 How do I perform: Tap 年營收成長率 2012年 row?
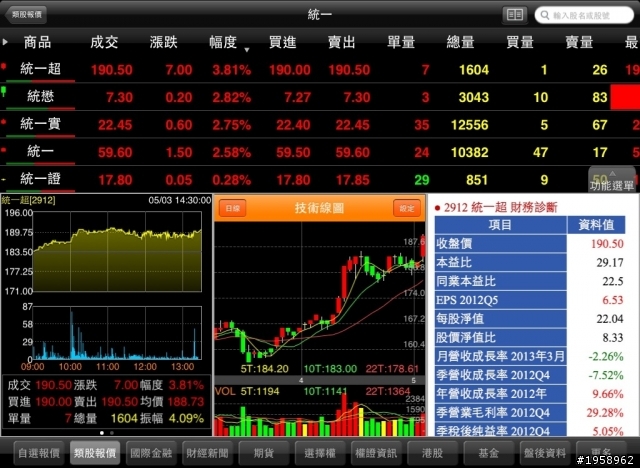[x=530, y=394]
